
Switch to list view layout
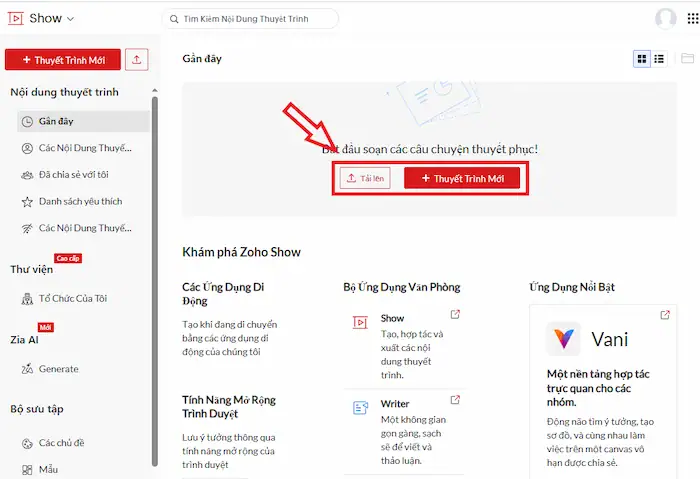tap(659, 59)
